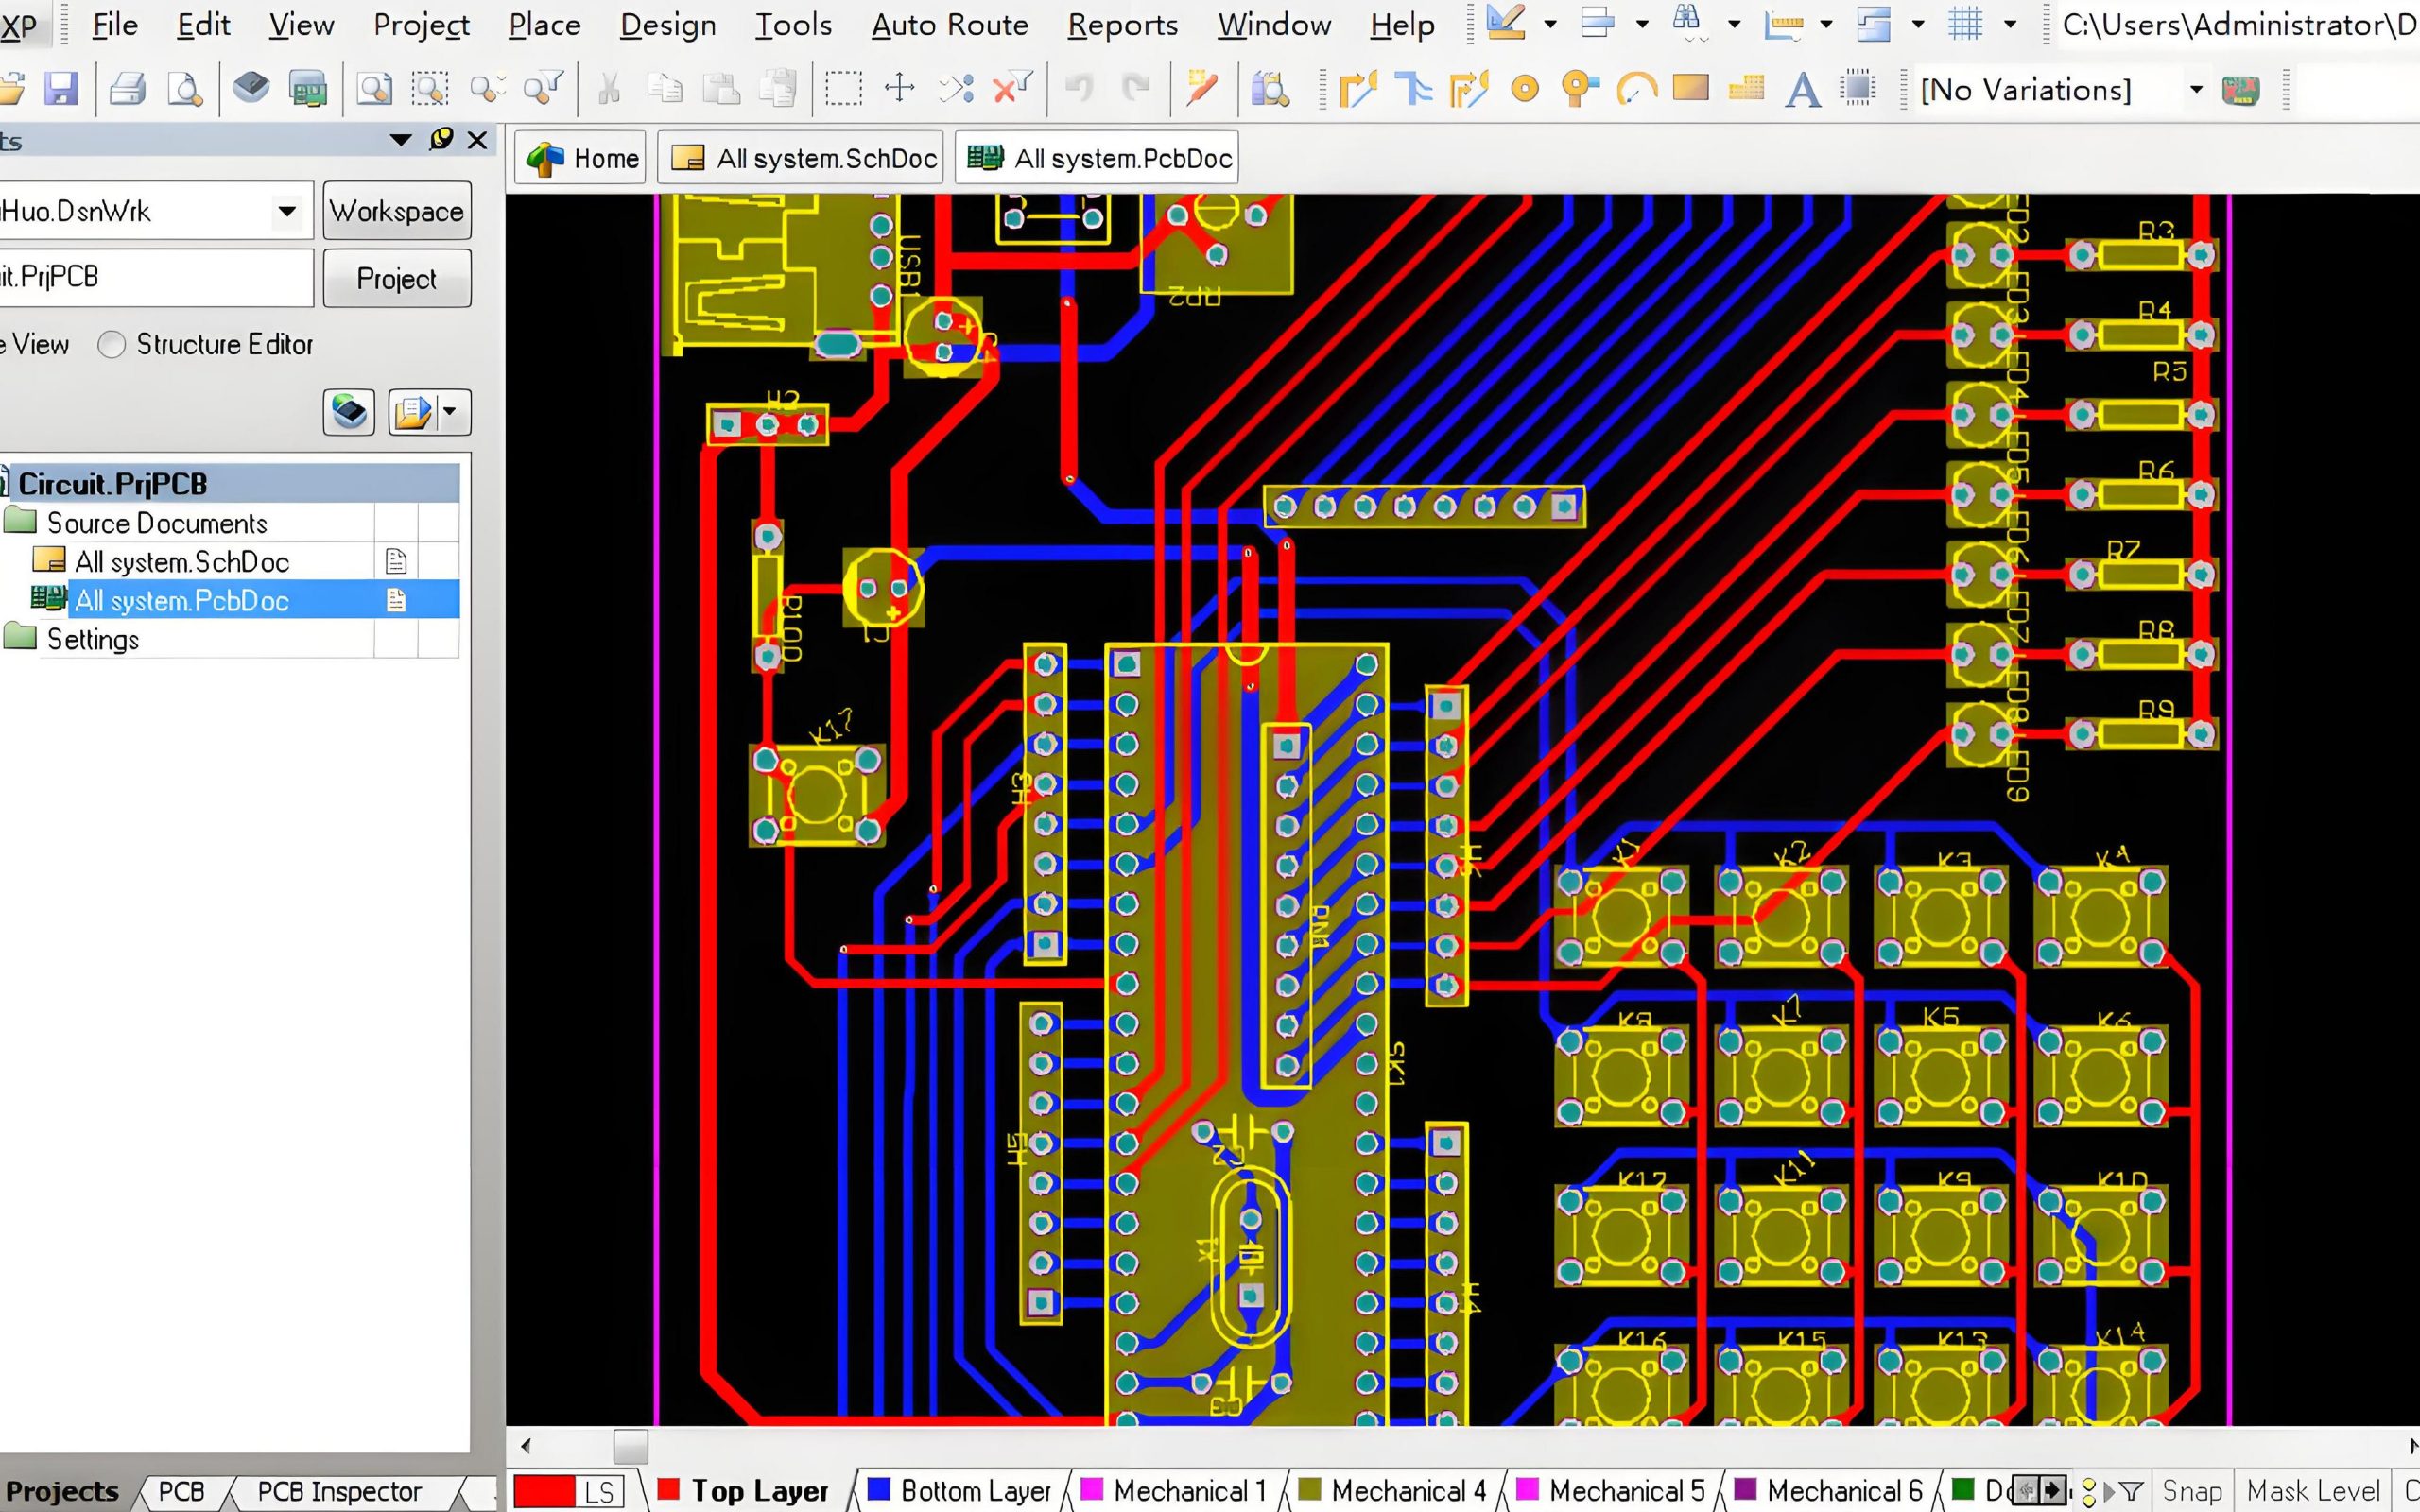Open the Reports menu
The height and width of the screenshot is (1512, 2420).
pos(1122,24)
